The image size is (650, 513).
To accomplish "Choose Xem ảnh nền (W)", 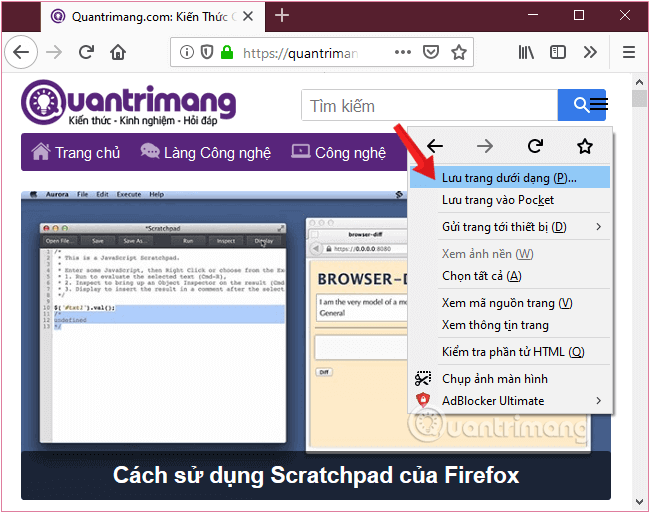I will pos(510,254).
